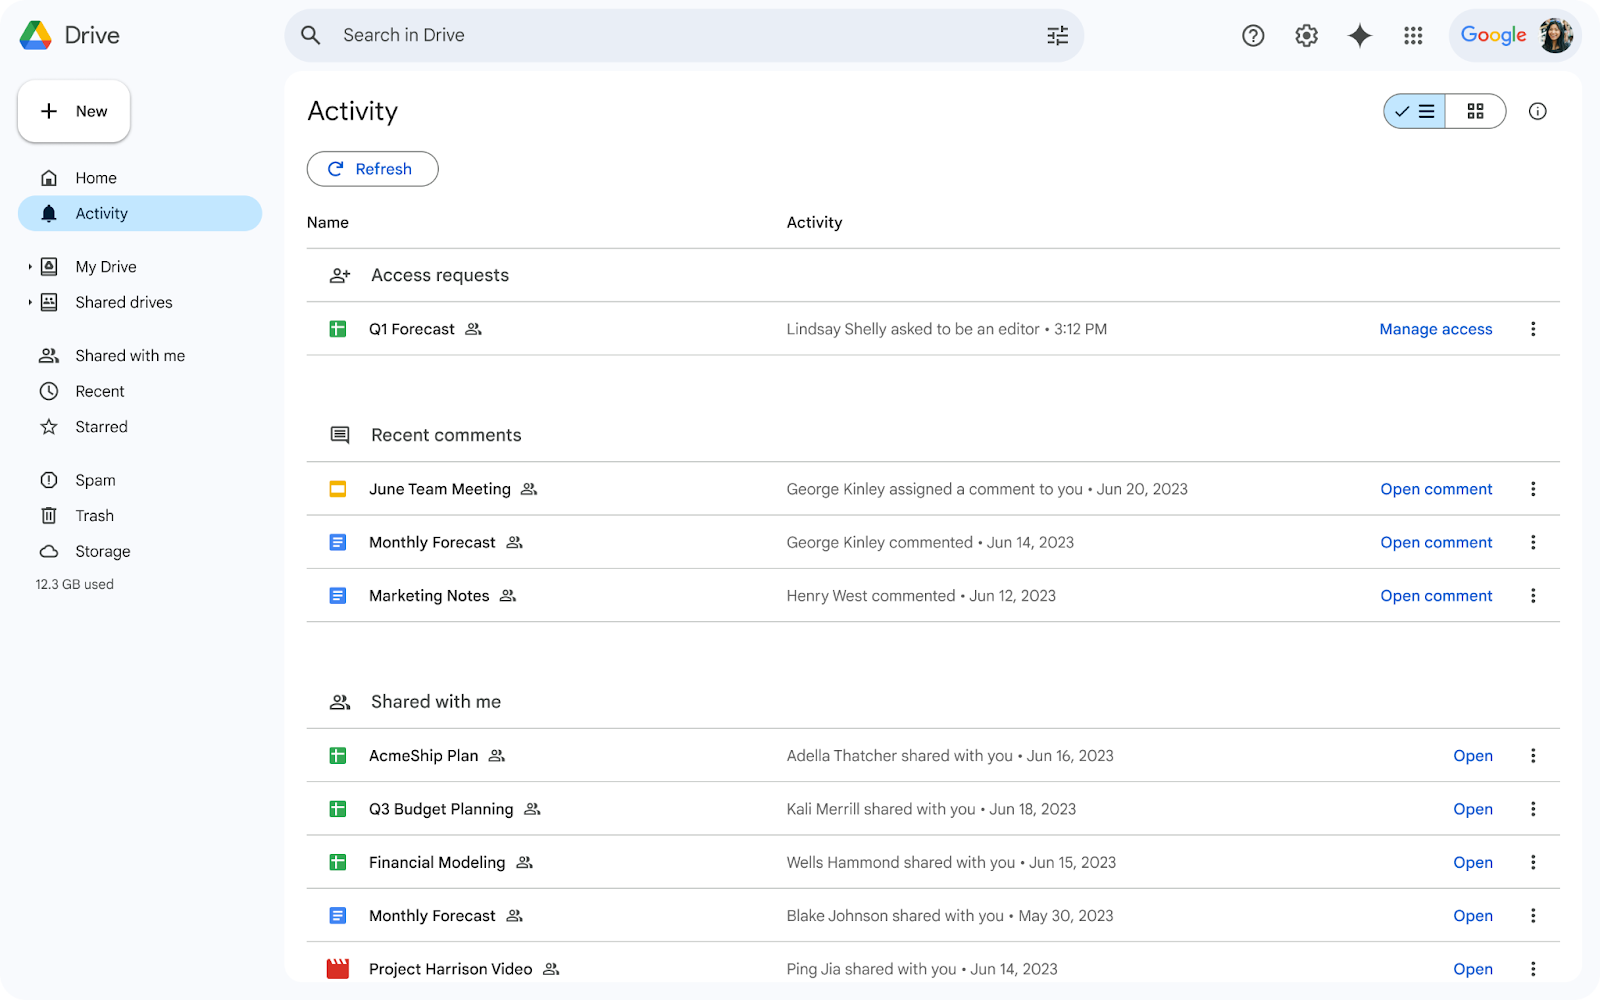This screenshot has height=1000, width=1600.
Task: Open Help menu question mark icon
Action: tap(1253, 36)
